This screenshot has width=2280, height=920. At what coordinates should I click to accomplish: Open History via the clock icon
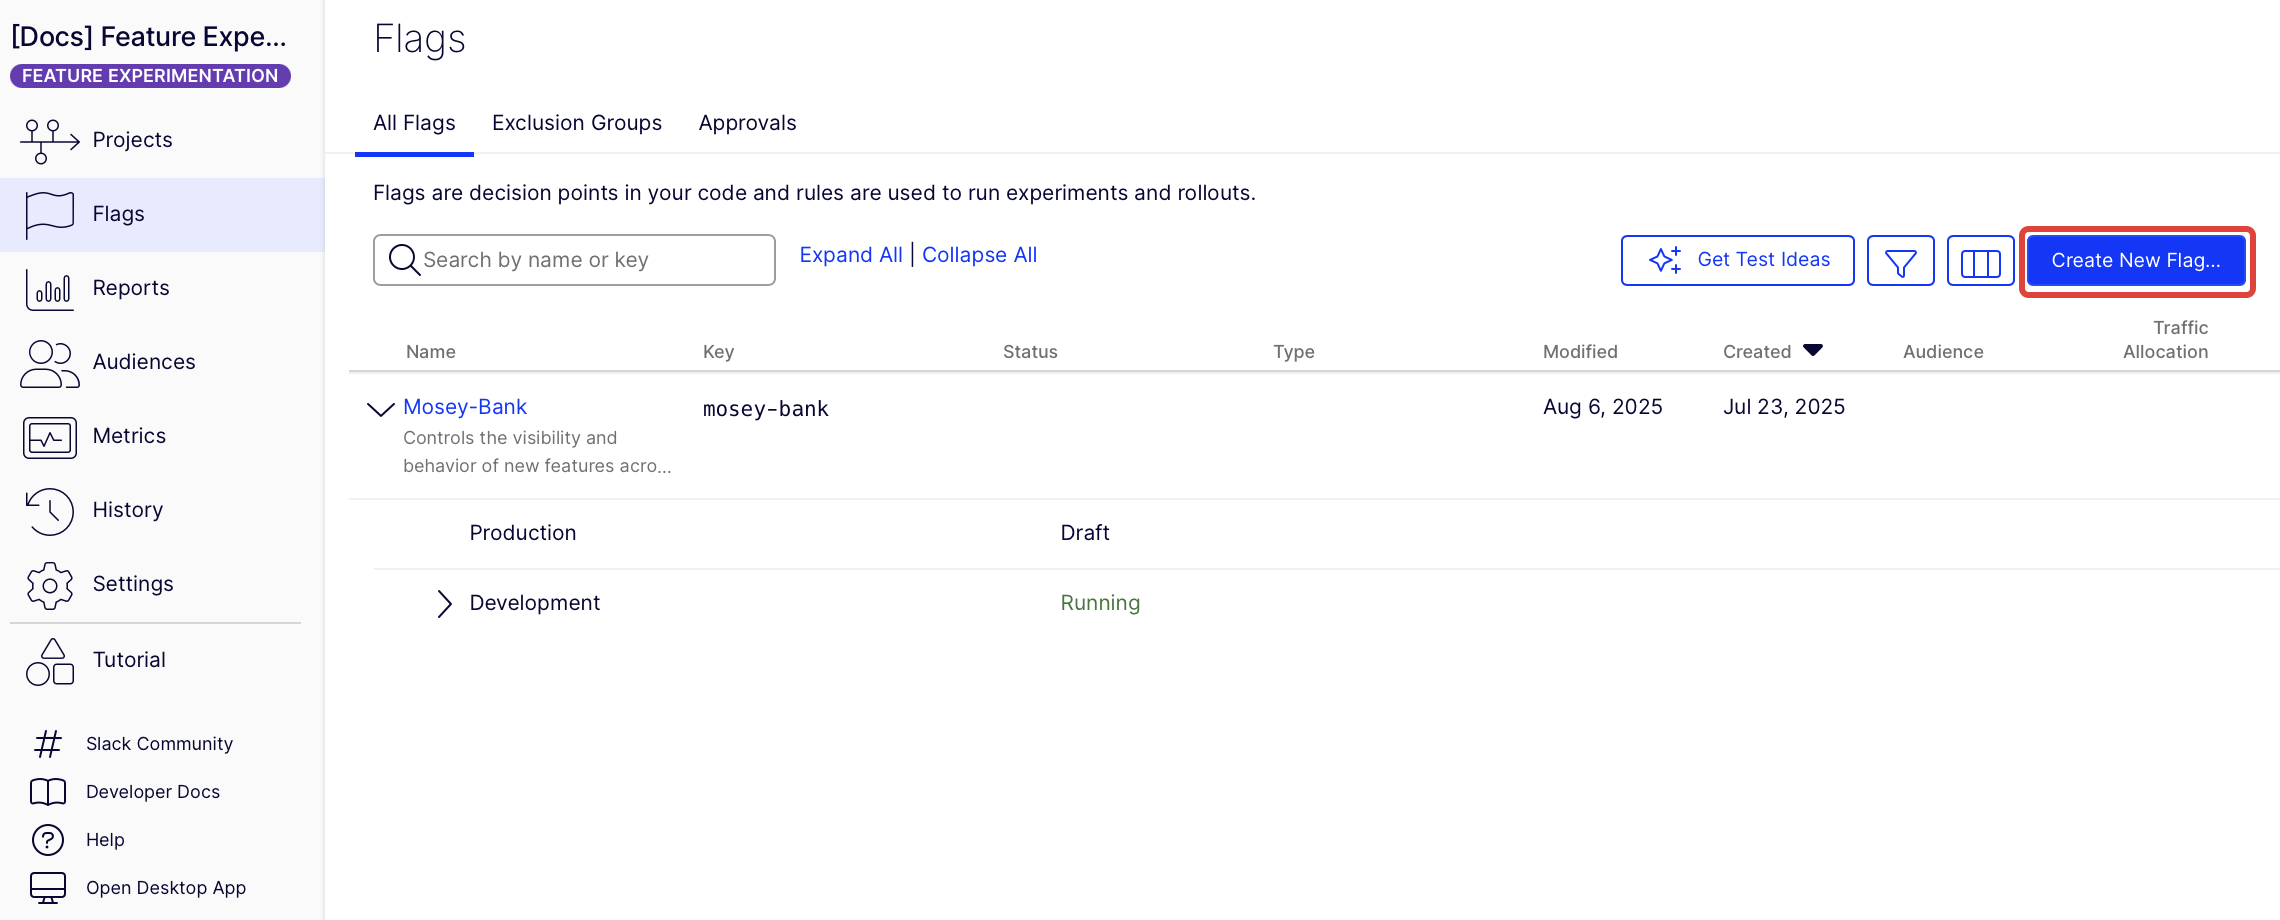point(48,511)
